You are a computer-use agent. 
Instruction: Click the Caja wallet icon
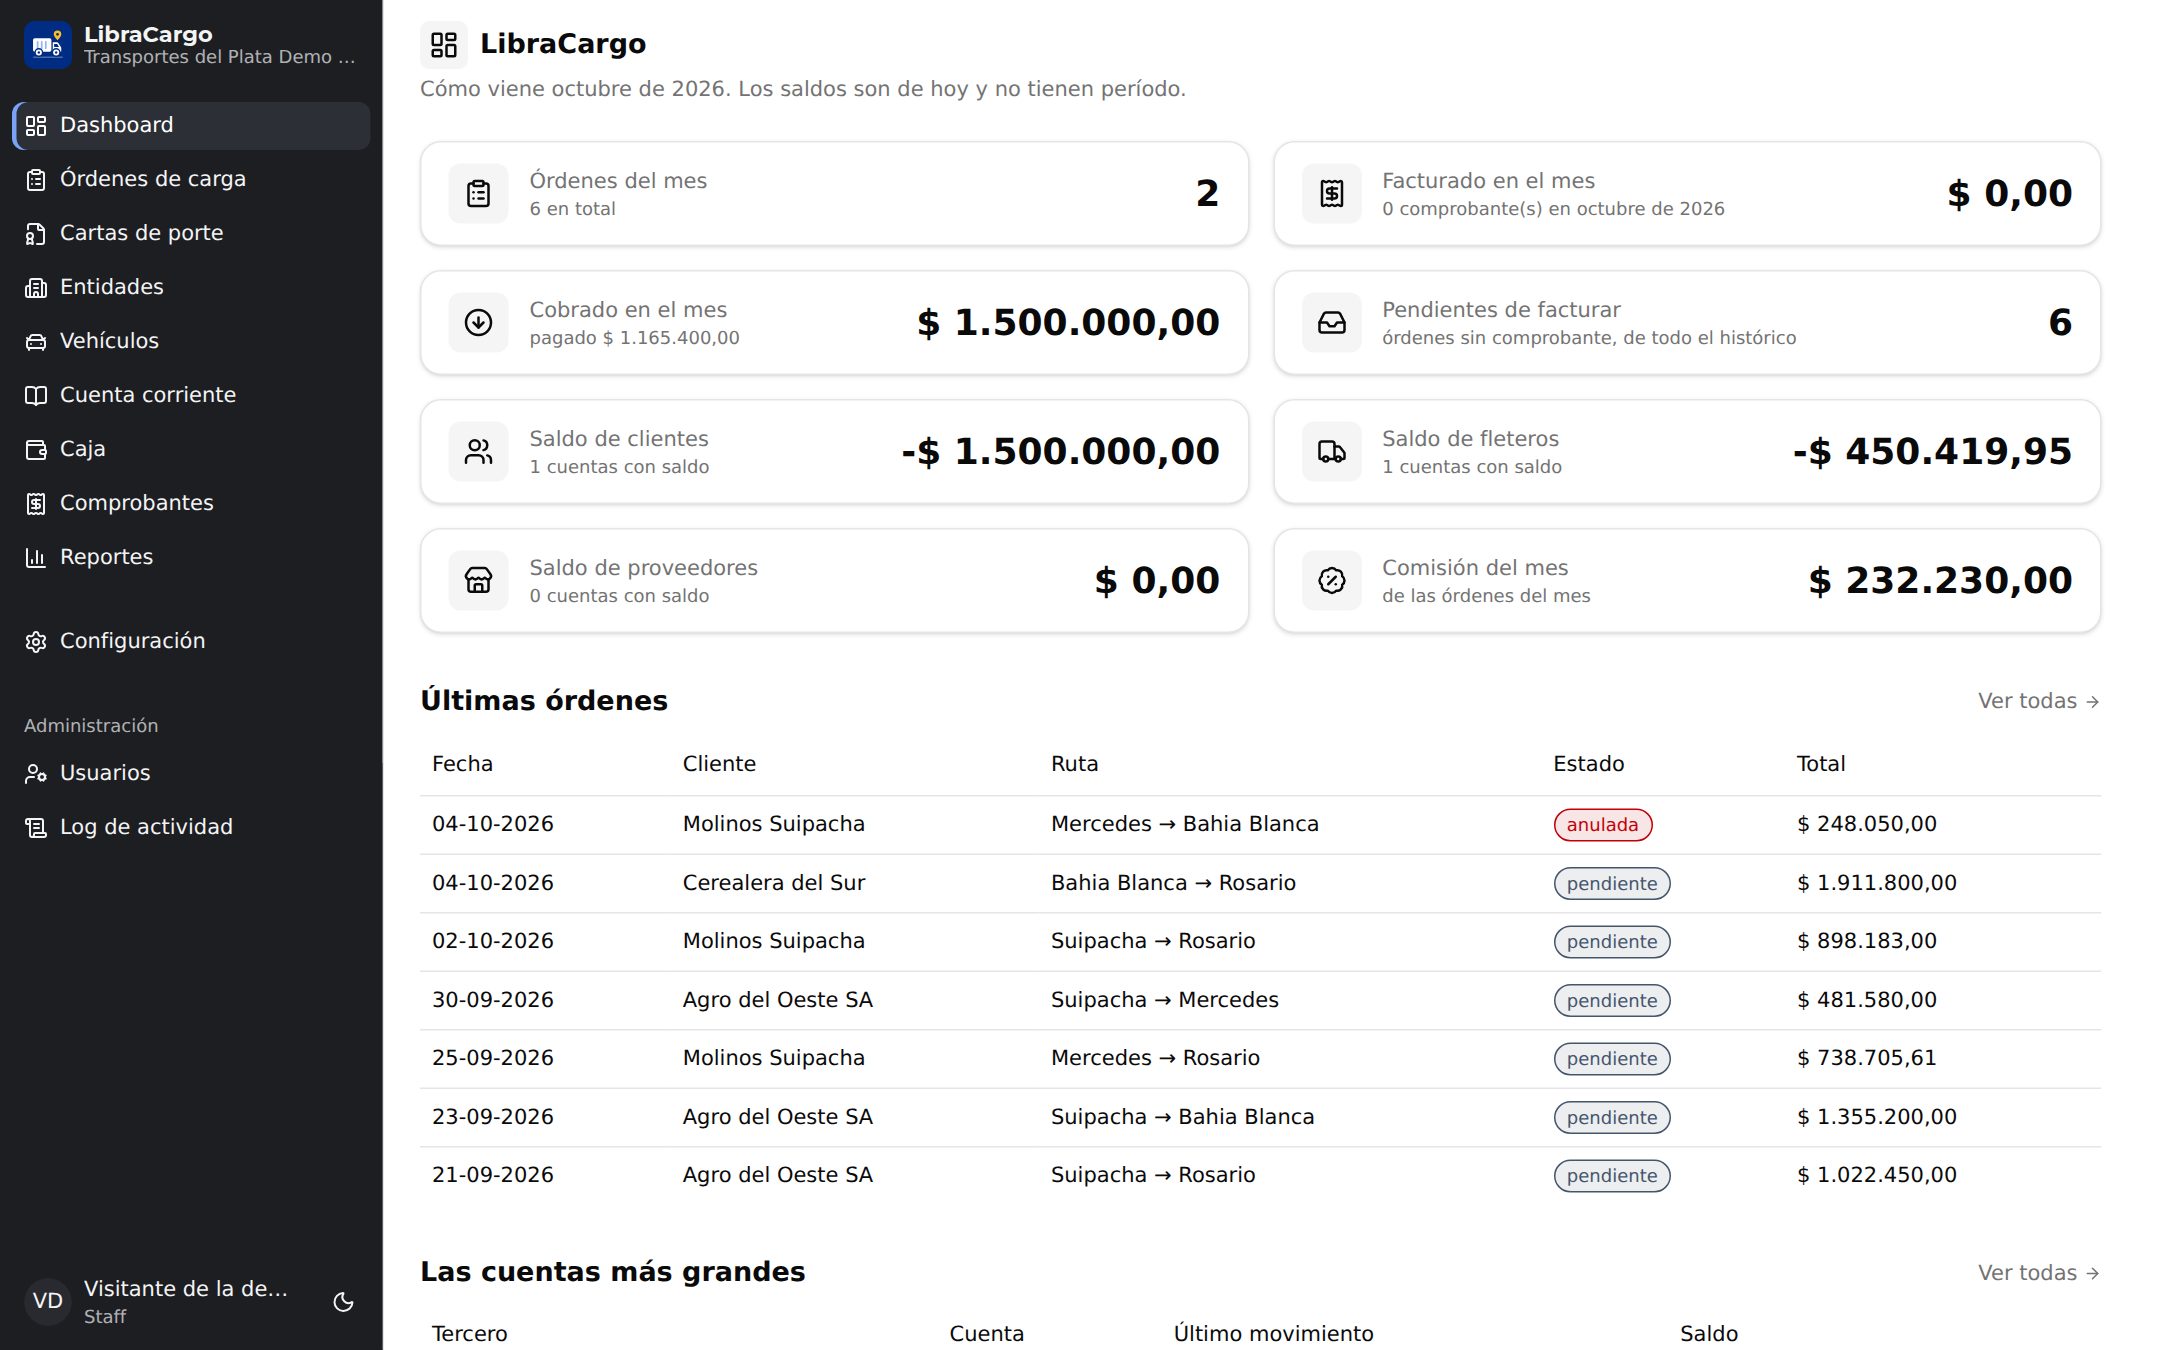click(x=36, y=450)
